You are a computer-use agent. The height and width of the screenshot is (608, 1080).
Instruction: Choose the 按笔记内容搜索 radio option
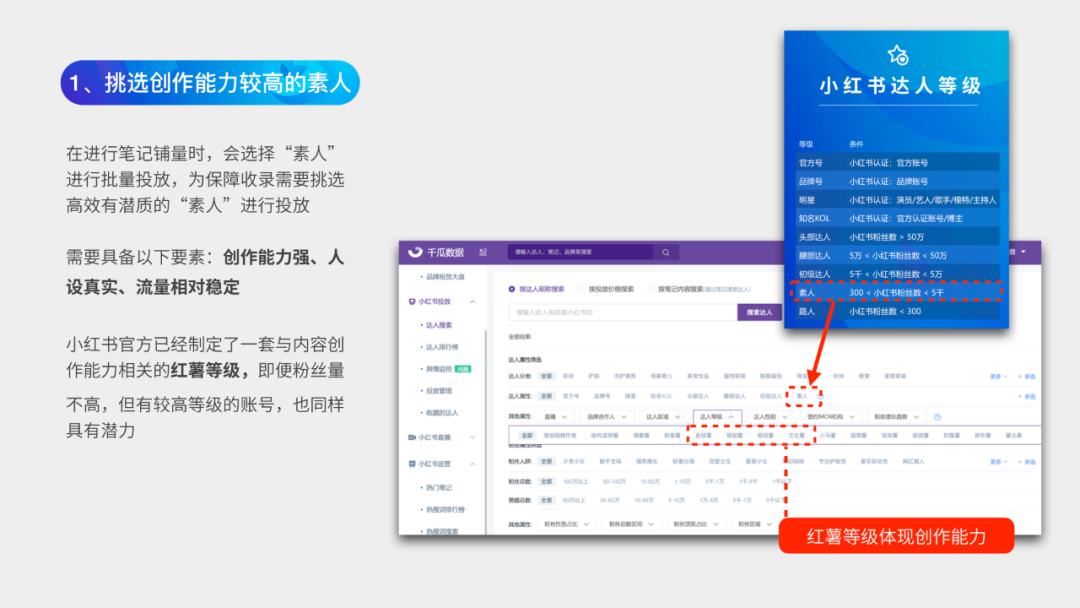(x=649, y=289)
